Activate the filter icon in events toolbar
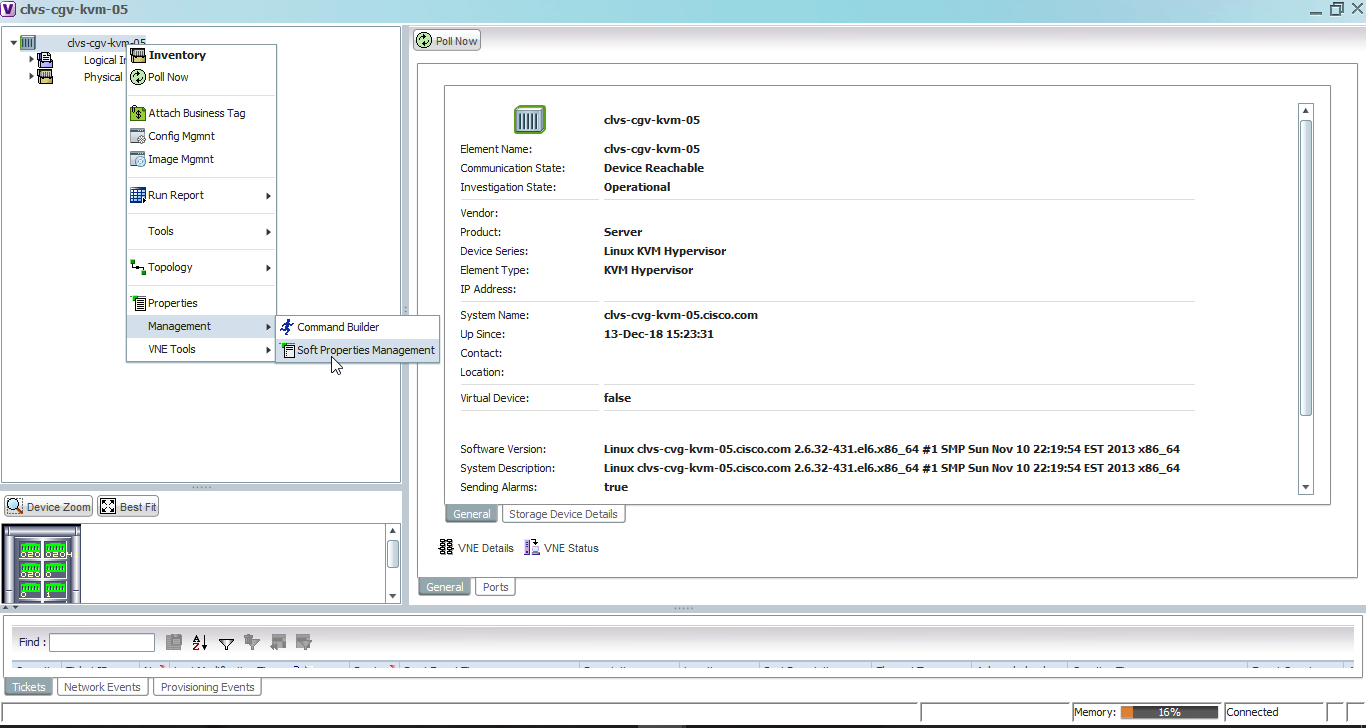This screenshot has height=728, width=1366. pyautogui.click(x=226, y=644)
